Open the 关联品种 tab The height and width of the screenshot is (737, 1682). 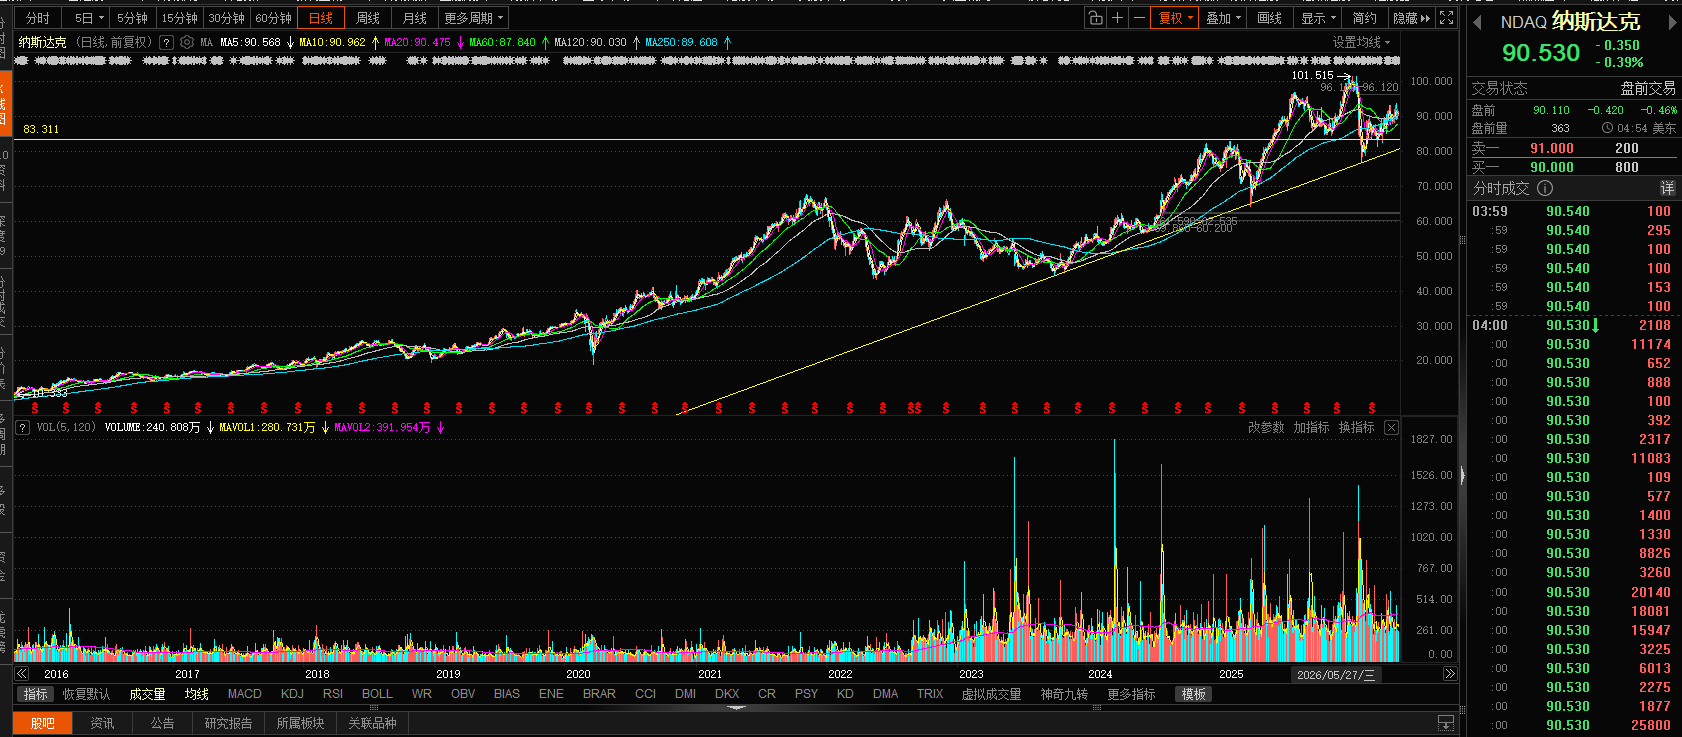coord(373,723)
